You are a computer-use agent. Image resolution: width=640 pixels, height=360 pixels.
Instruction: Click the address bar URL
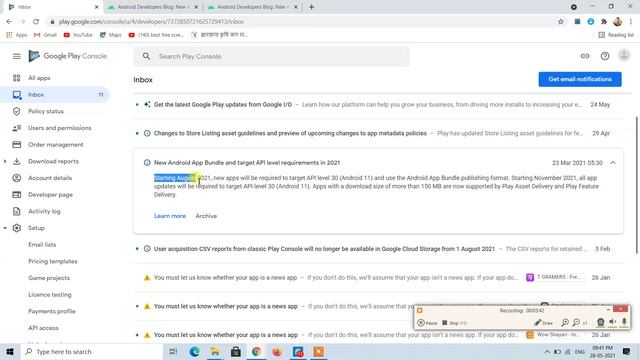[x=151, y=22]
